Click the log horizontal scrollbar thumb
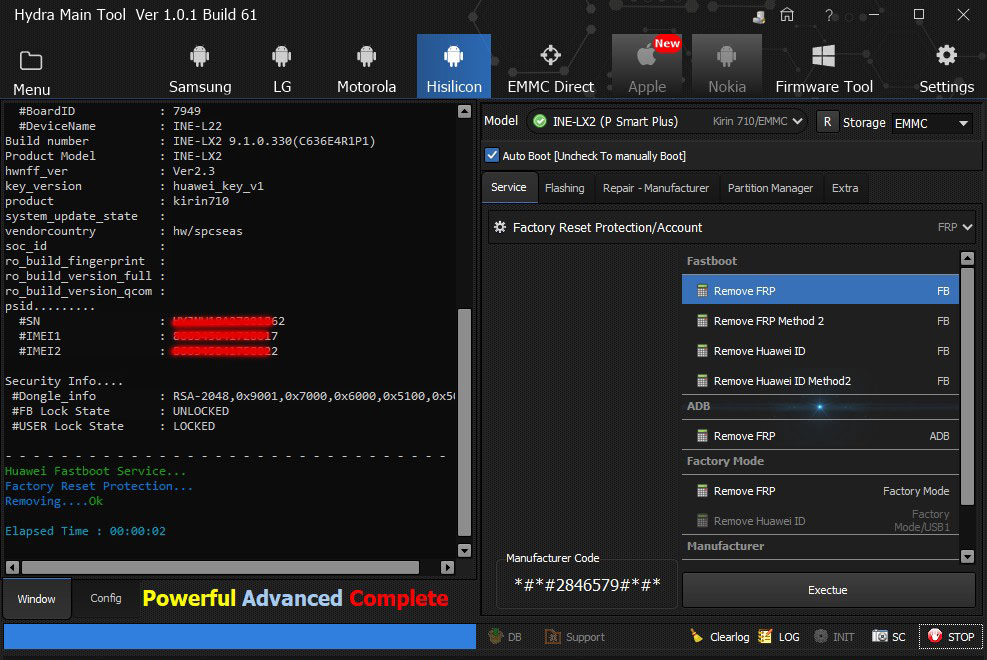This screenshot has height=660, width=987. click(220, 567)
